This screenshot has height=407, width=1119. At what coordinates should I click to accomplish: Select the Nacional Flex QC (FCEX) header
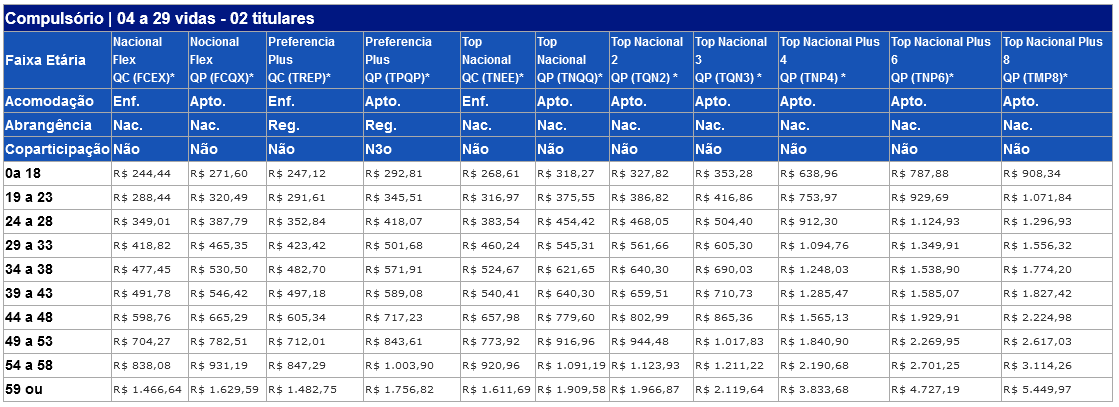coord(149,60)
